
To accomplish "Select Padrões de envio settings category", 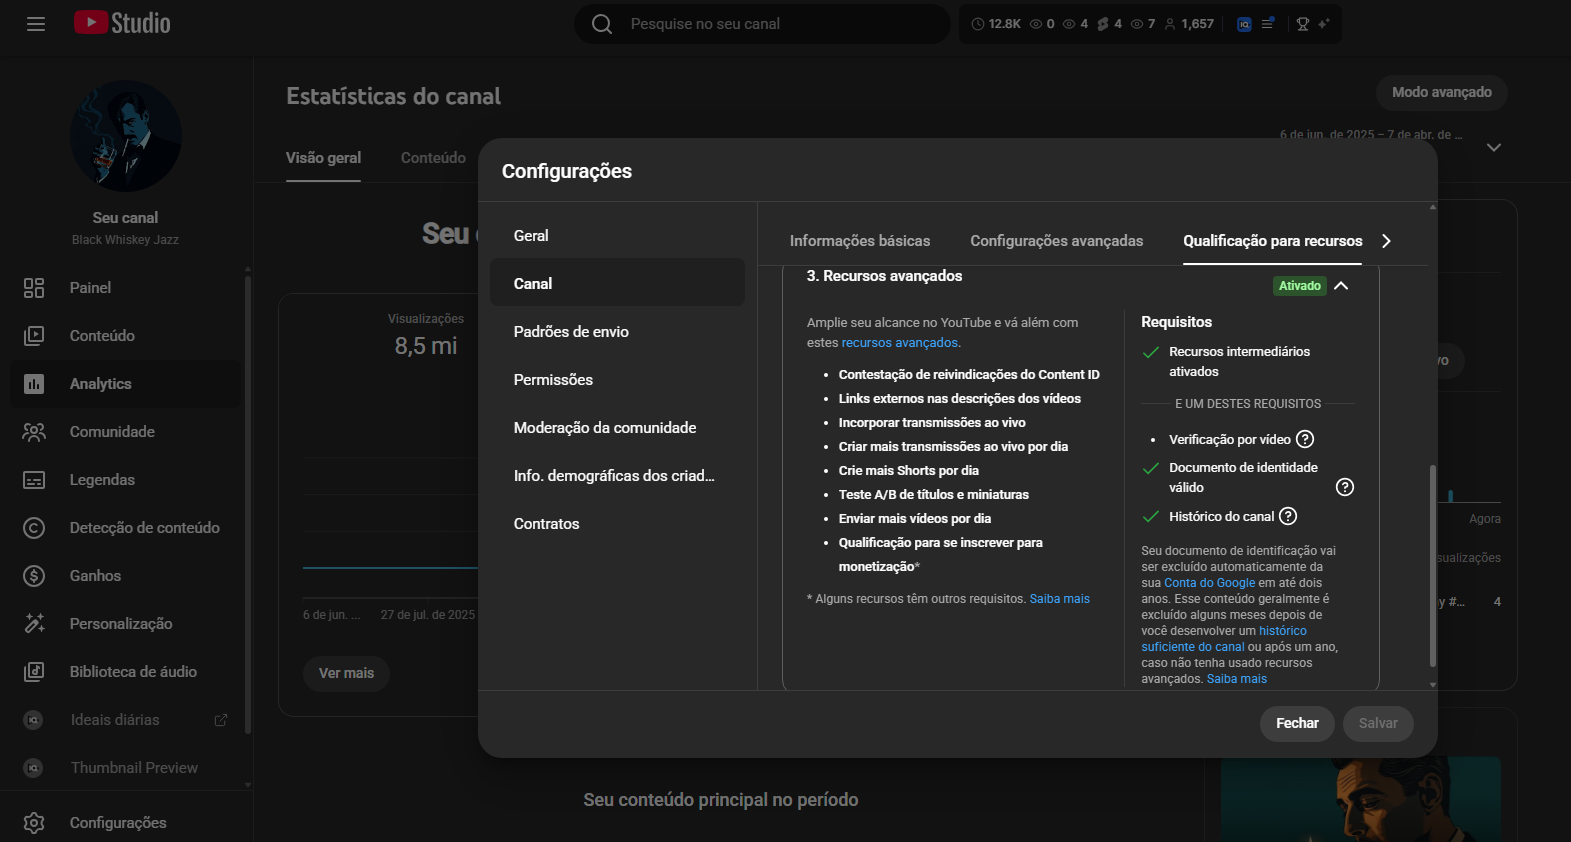I will point(571,332).
